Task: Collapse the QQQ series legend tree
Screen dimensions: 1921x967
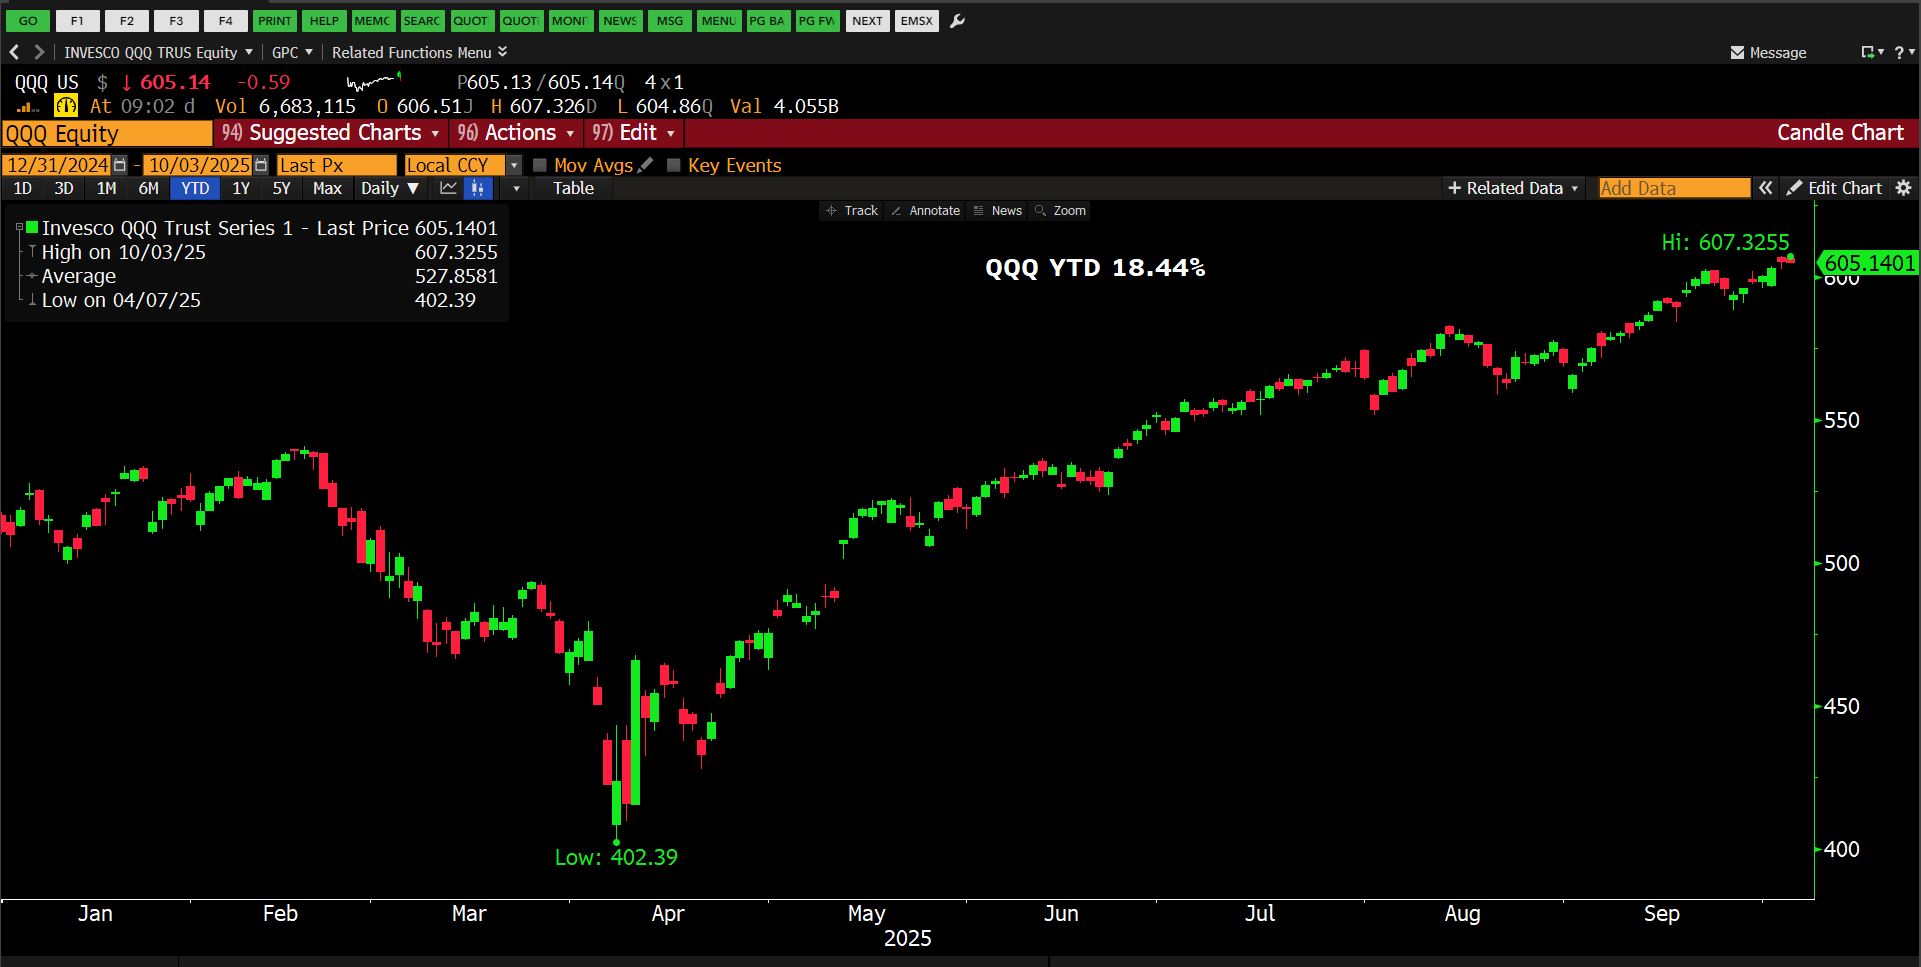Action: tap(19, 228)
